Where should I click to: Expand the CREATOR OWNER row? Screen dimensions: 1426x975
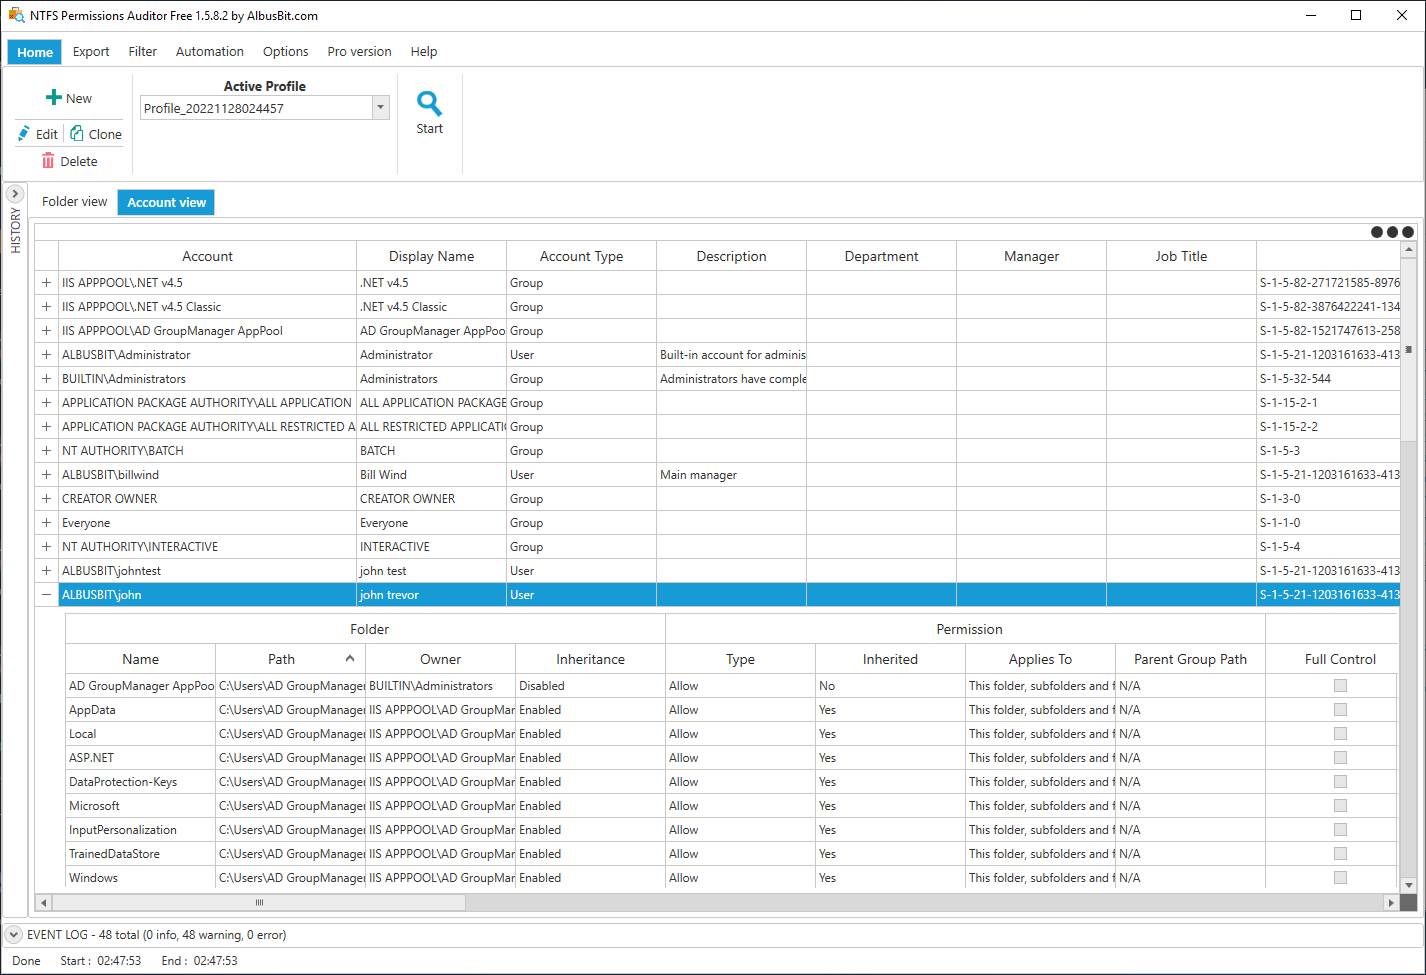pyautogui.click(x=46, y=499)
